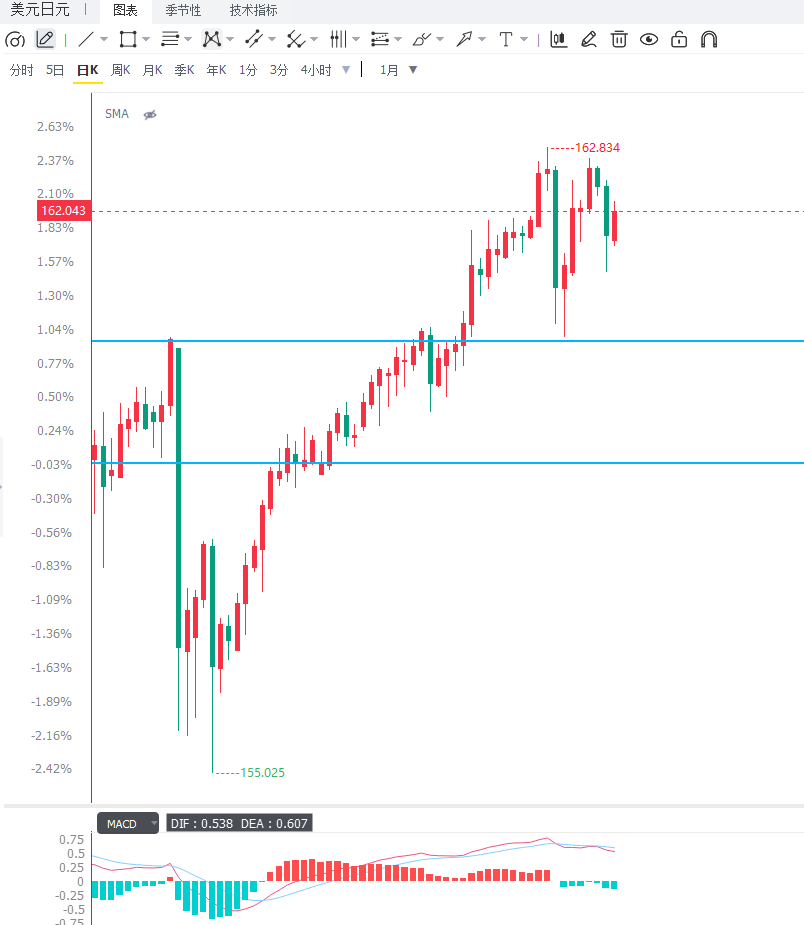
Task: Open the 季节性 tab
Action: click(183, 11)
